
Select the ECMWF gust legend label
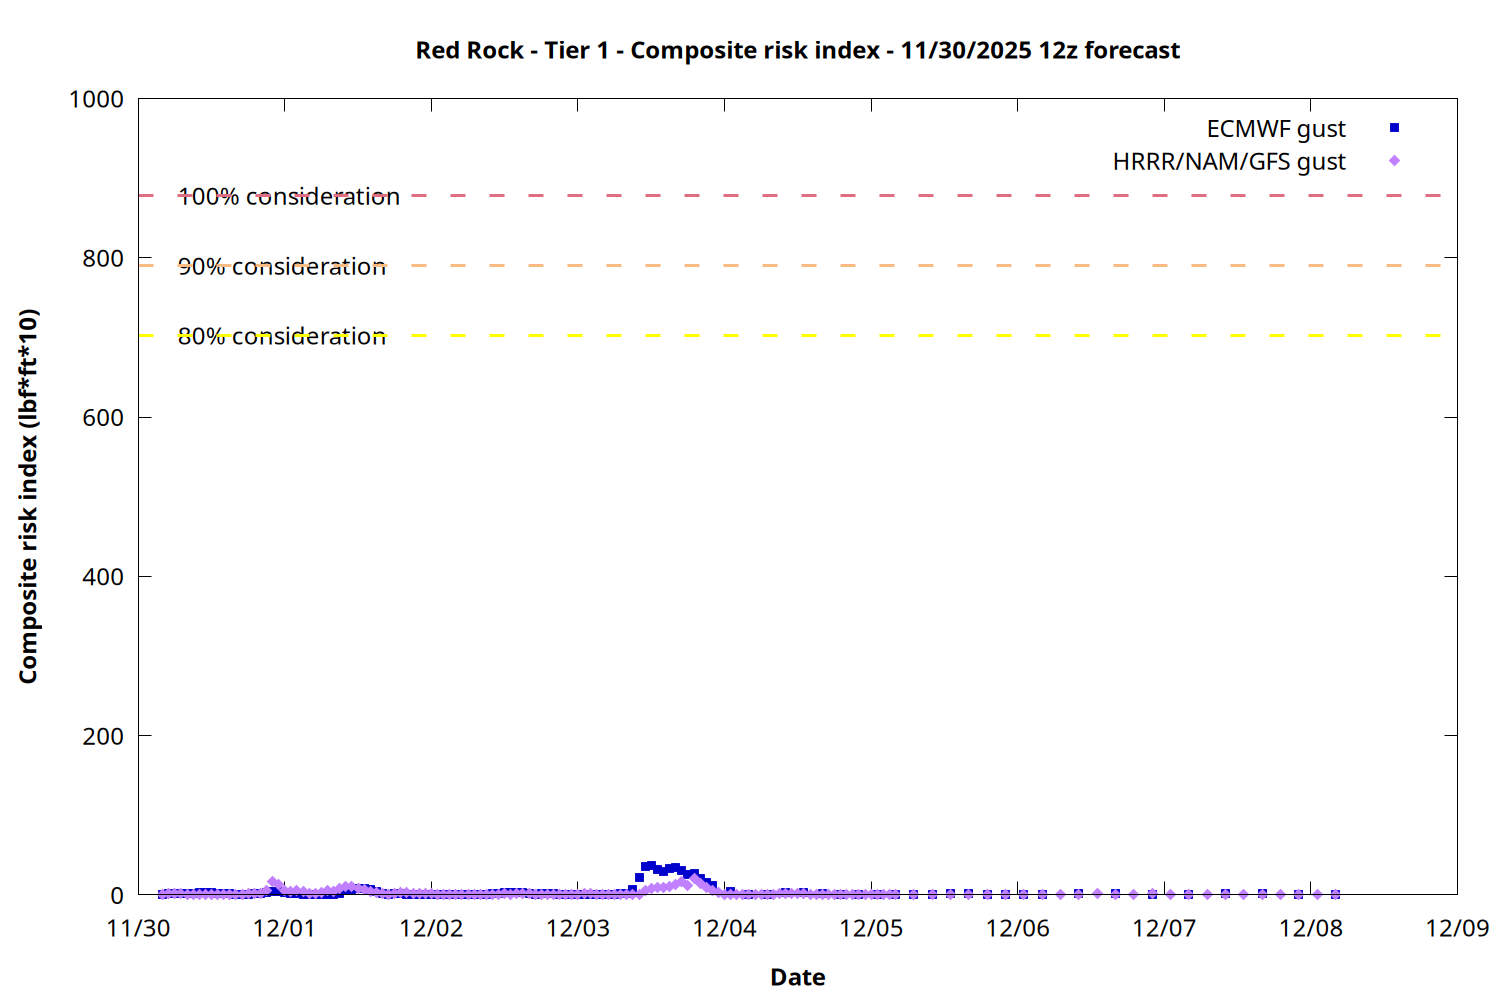tap(1276, 129)
